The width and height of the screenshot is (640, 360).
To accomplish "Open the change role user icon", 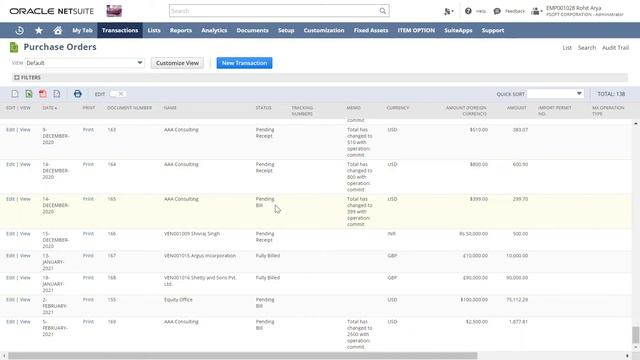I will (536, 11).
